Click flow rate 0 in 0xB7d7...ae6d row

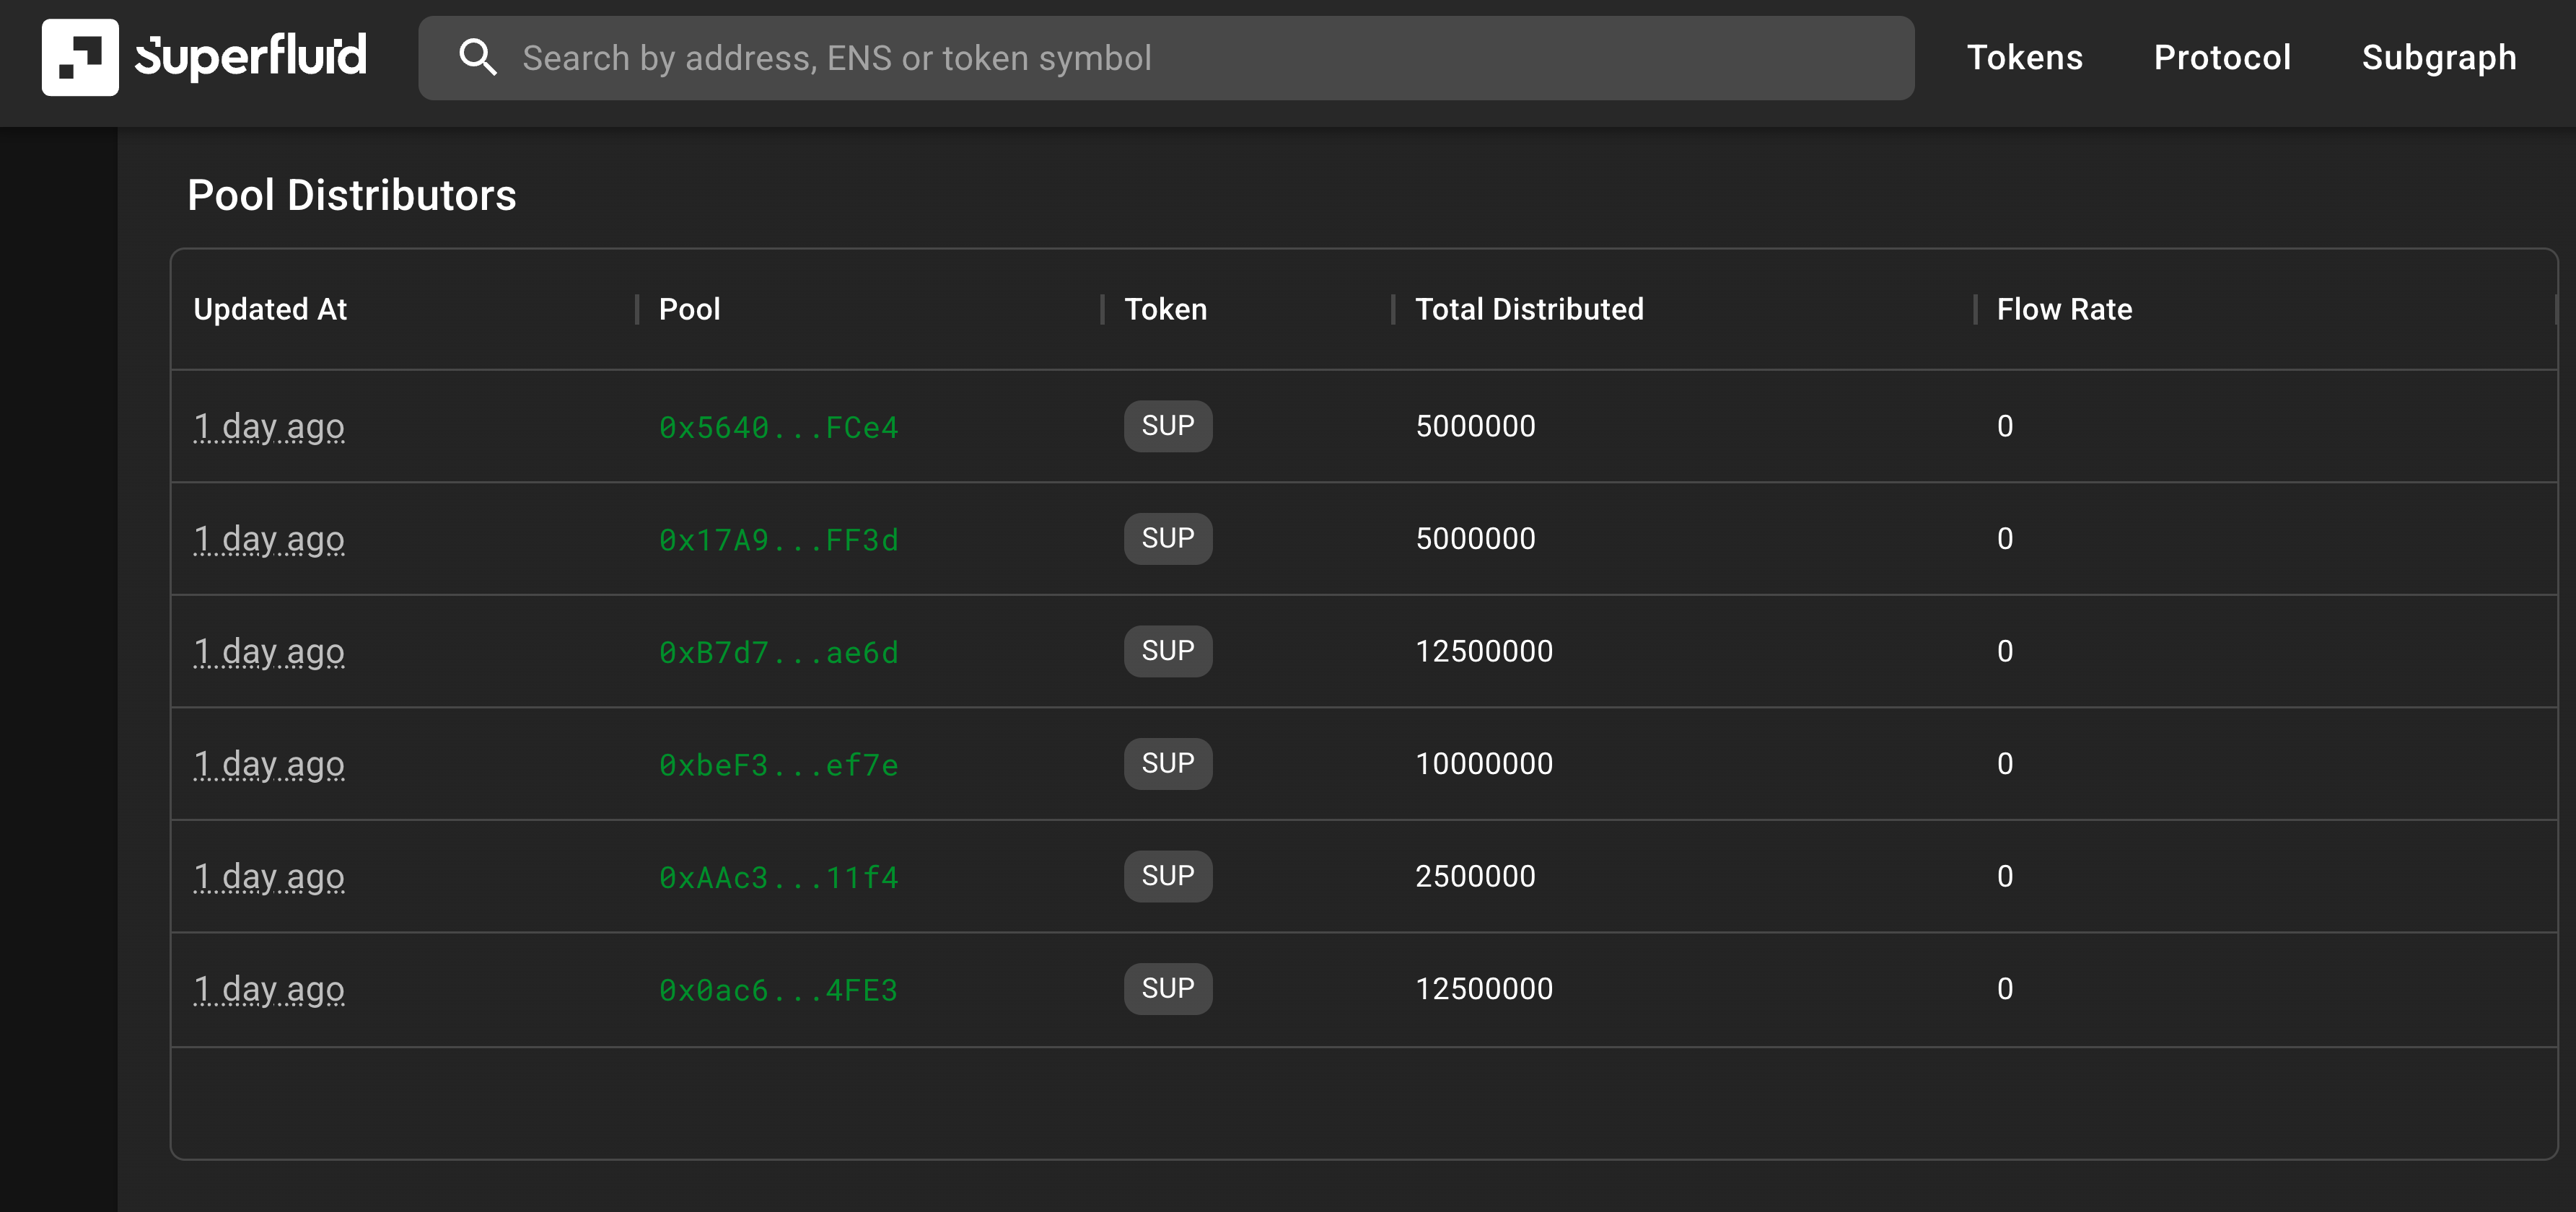point(2004,651)
